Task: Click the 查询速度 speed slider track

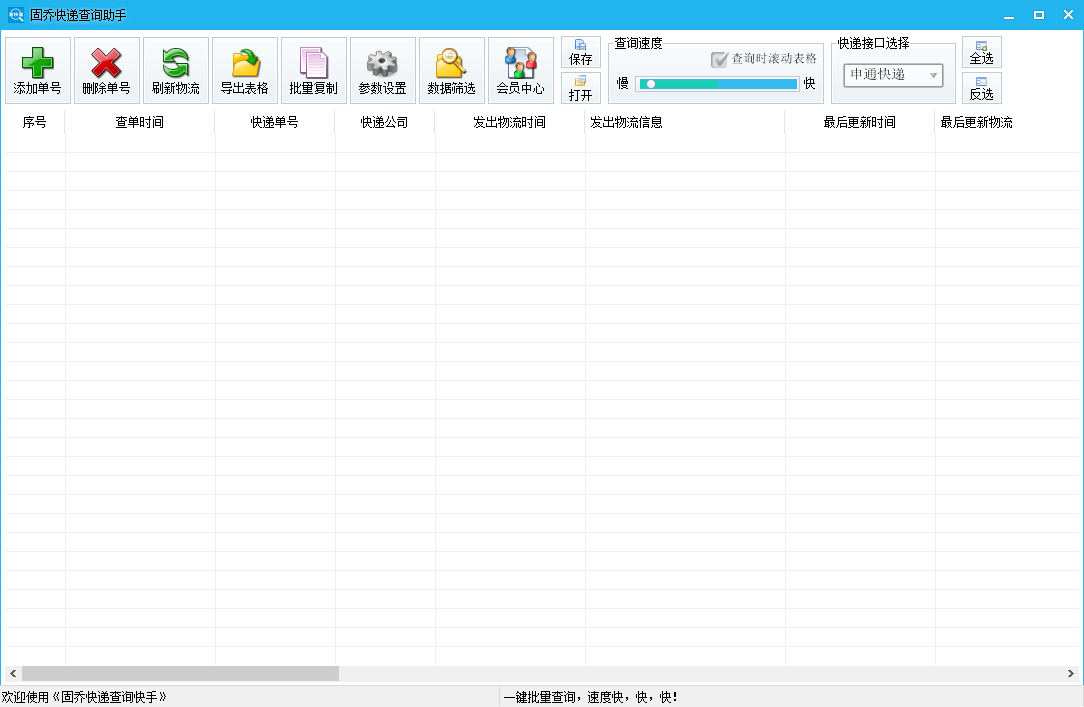Action: tap(718, 84)
